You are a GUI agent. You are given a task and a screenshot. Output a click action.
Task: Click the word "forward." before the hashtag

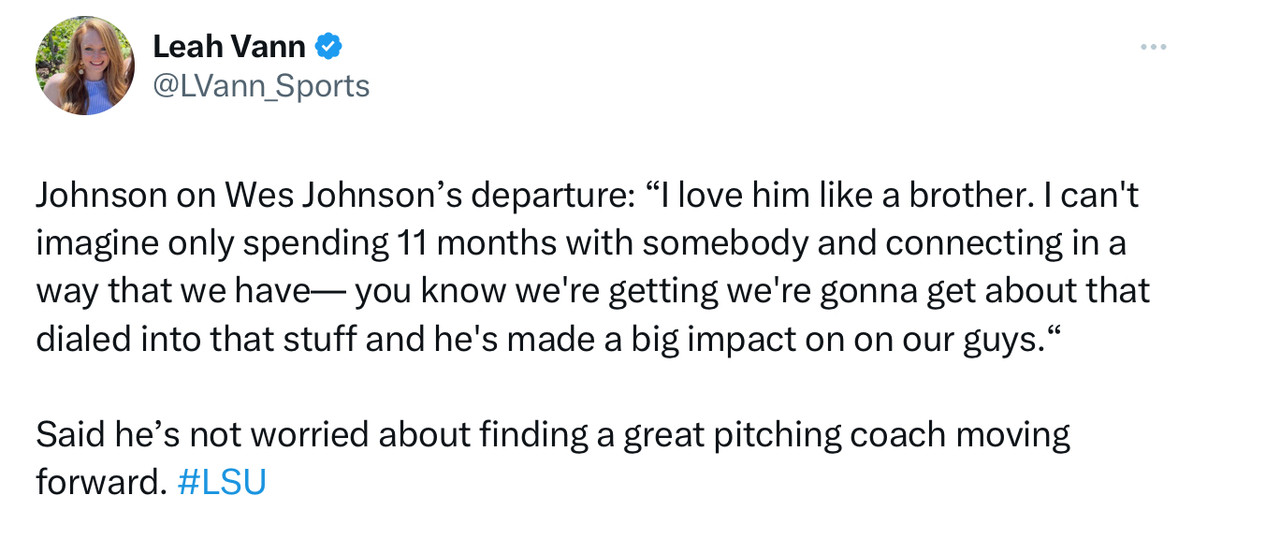pyautogui.click(x=100, y=483)
